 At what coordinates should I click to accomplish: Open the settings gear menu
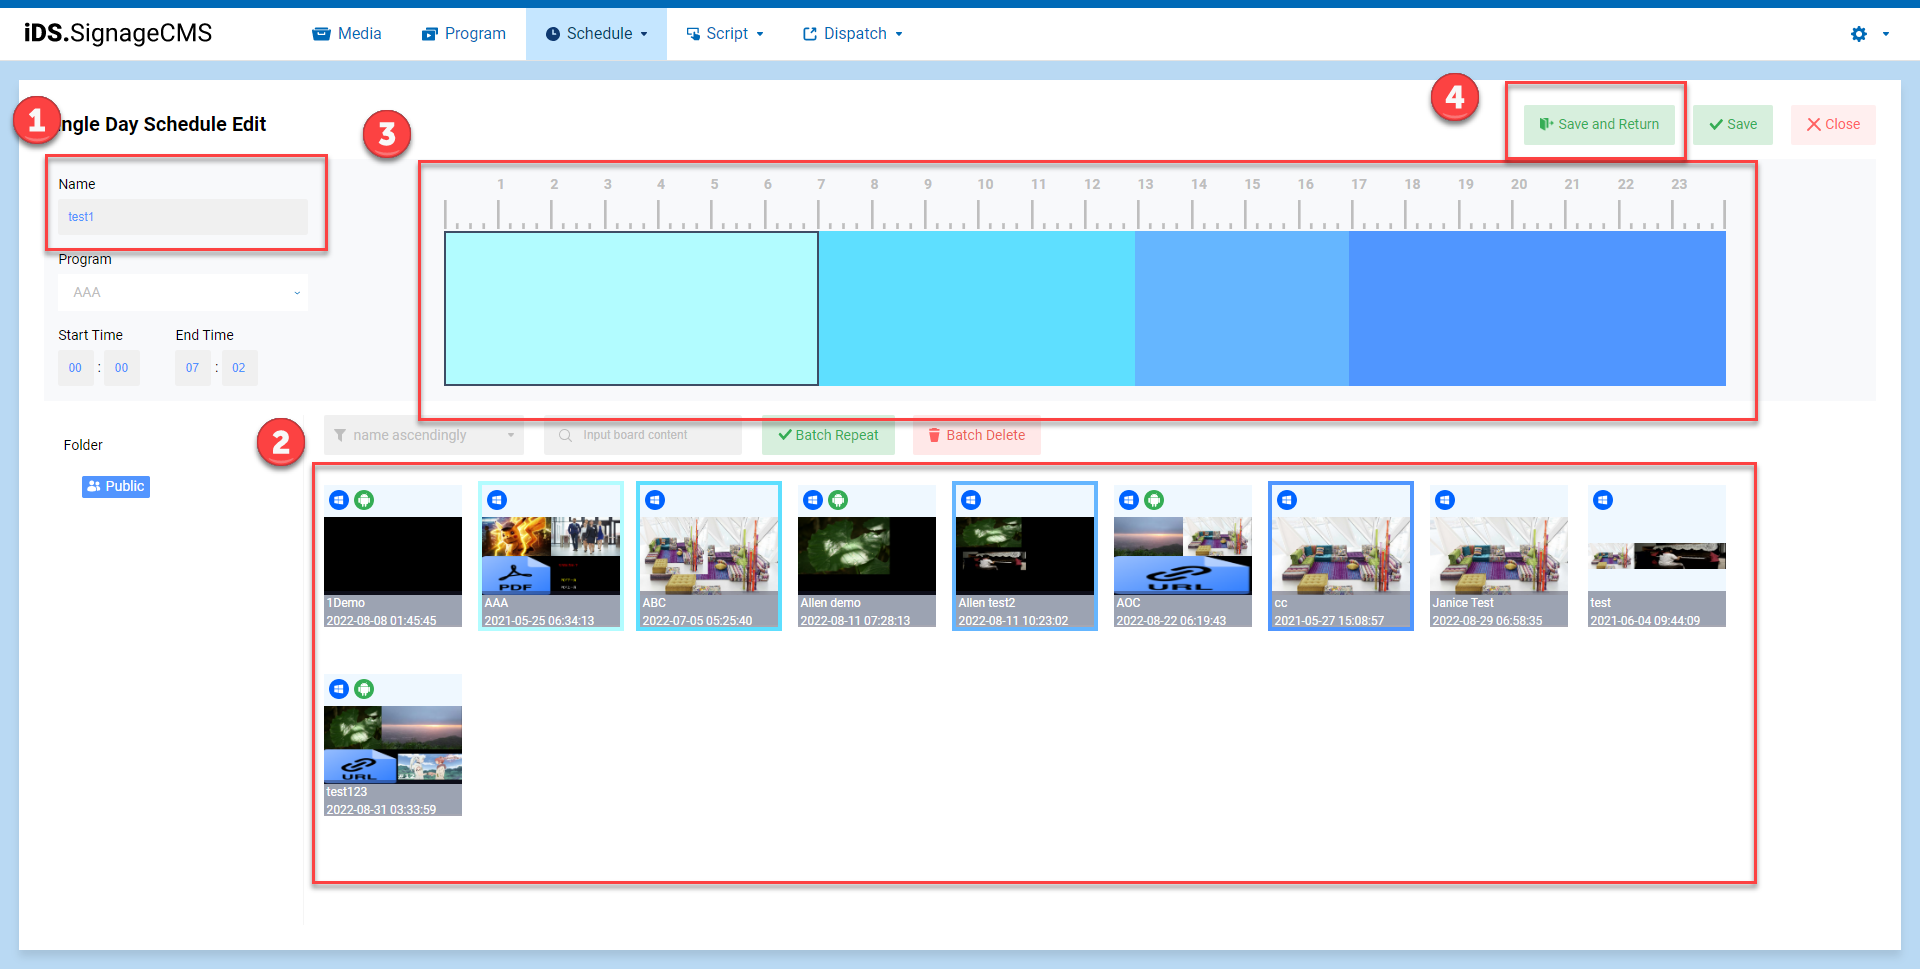tap(1868, 34)
